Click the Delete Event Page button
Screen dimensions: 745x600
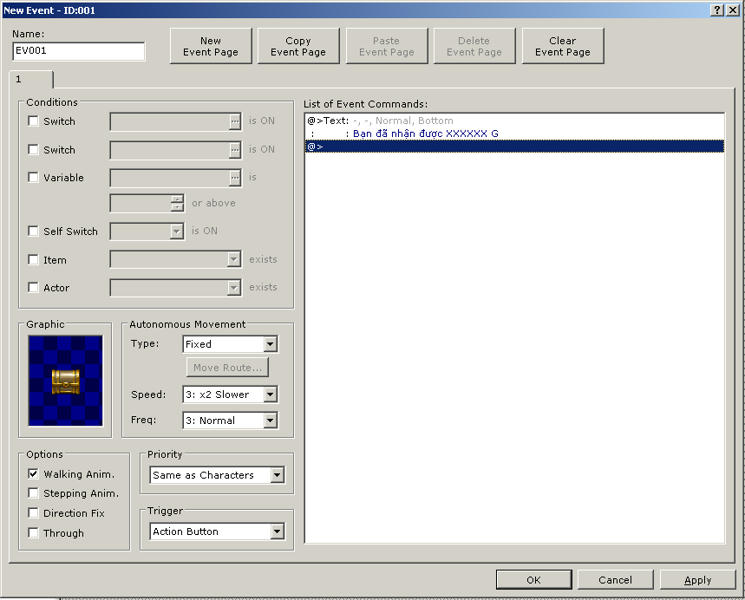(x=474, y=46)
